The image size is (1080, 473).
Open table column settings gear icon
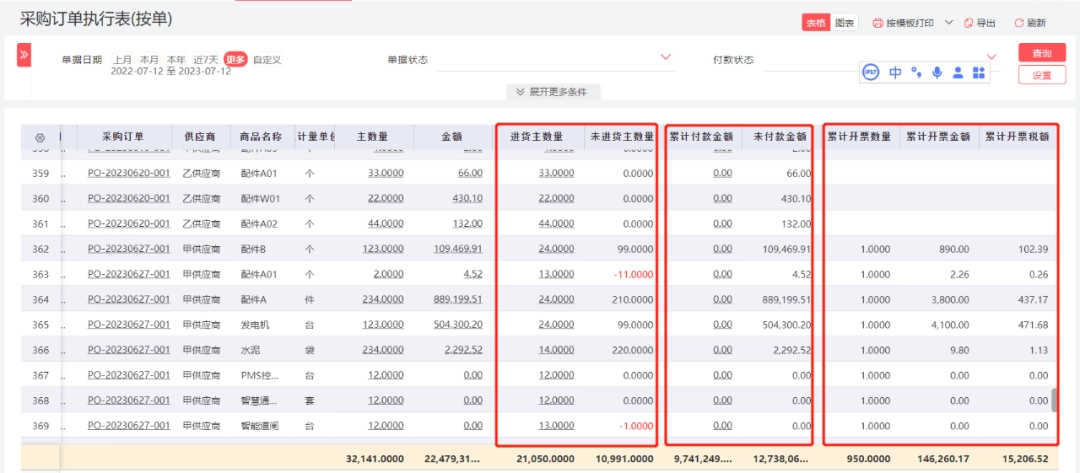click(40, 137)
